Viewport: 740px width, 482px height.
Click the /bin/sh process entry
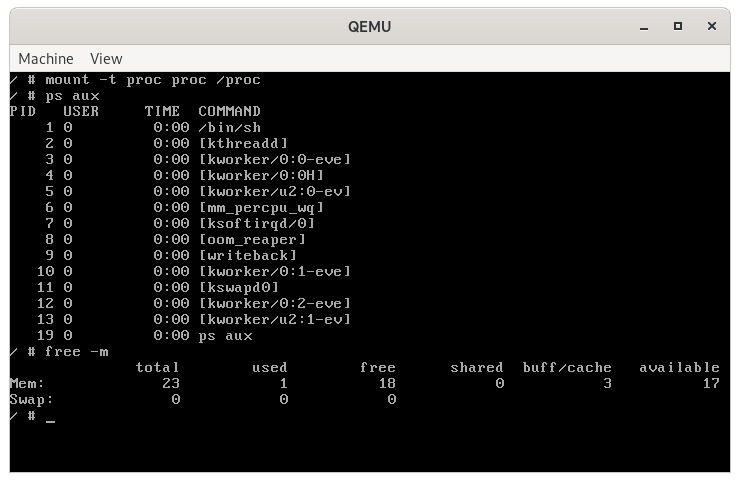coord(229,128)
